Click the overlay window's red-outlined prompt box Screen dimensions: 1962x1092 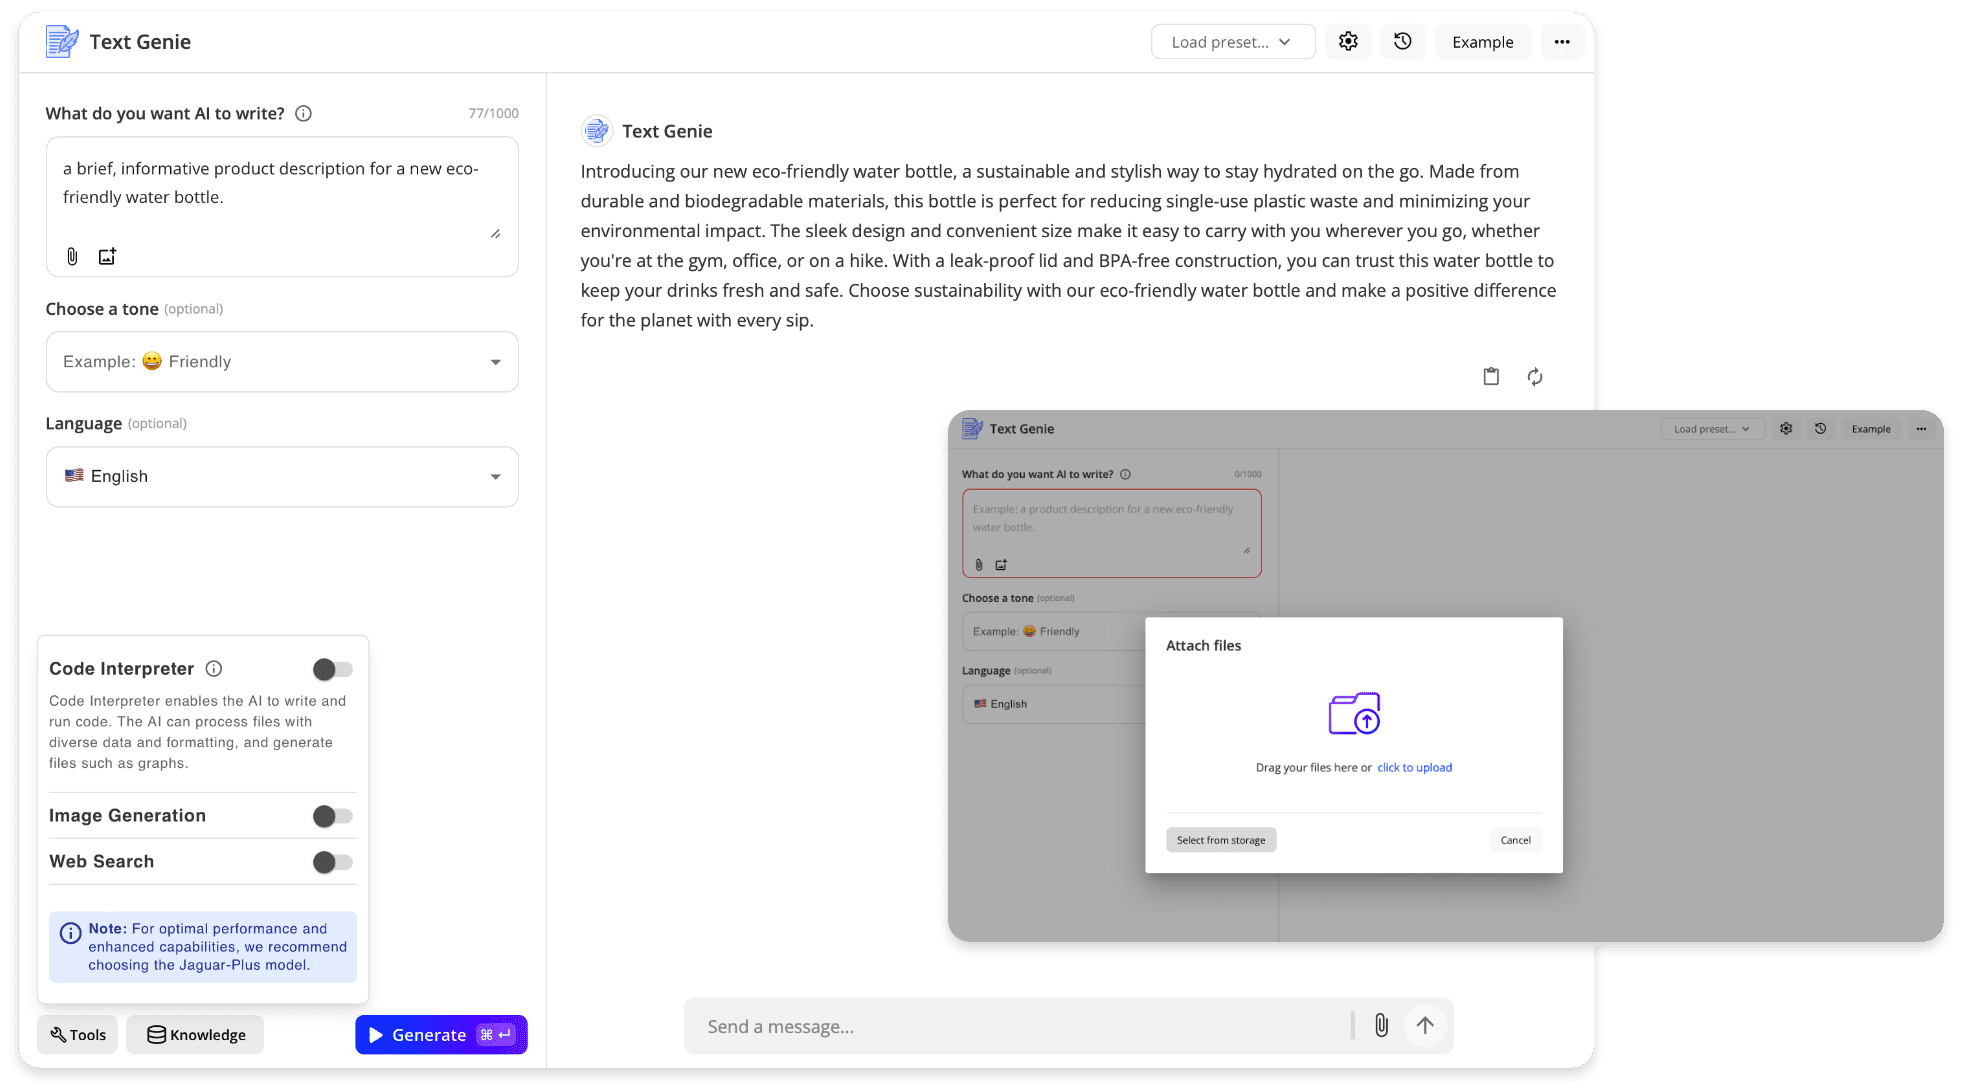point(1111,533)
